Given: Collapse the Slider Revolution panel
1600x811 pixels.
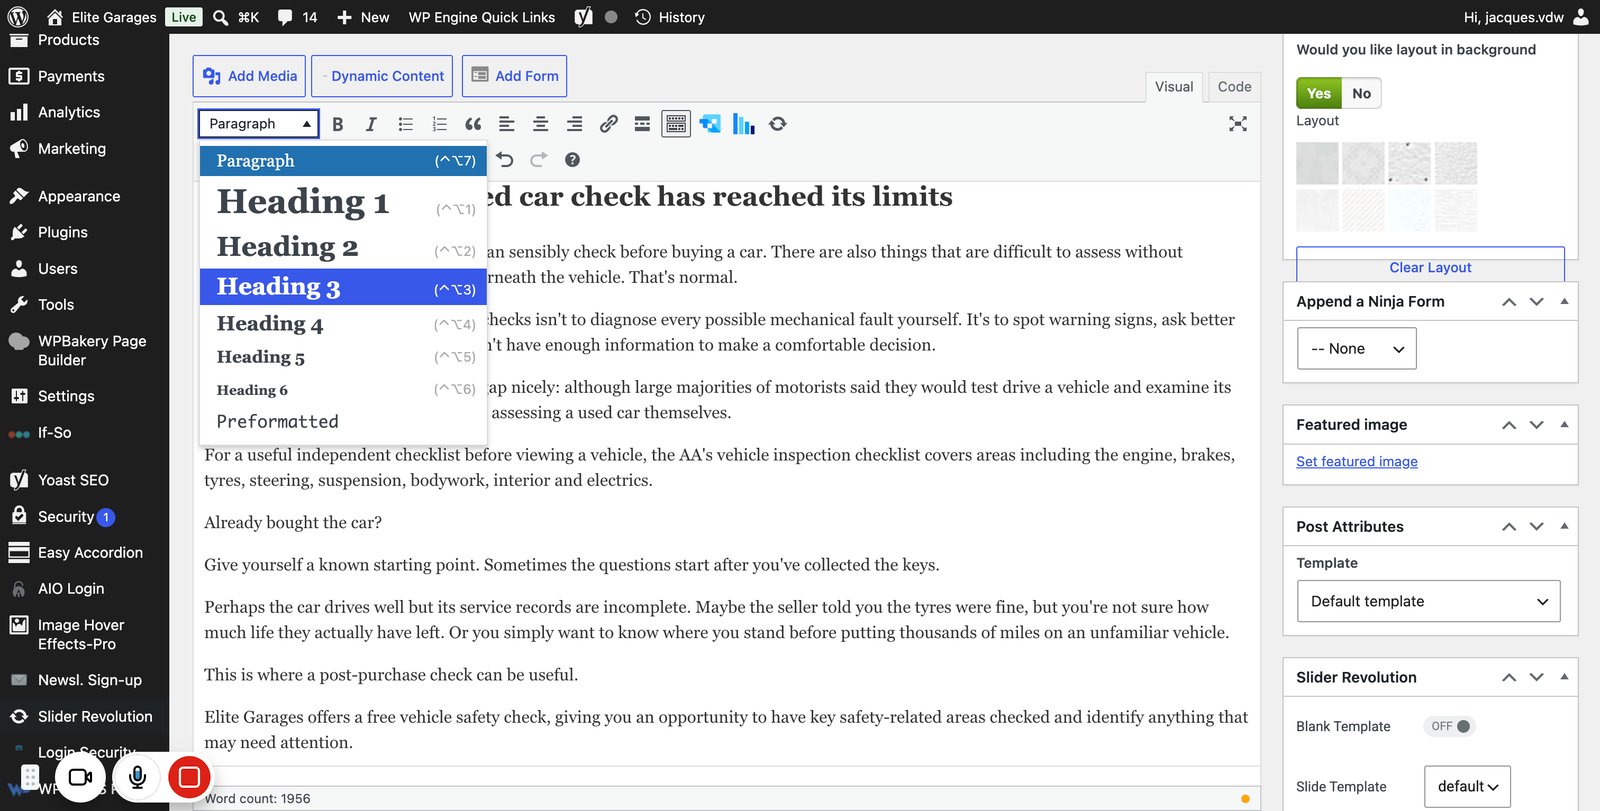Looking at the screenshot, I should coord(1564,677).
